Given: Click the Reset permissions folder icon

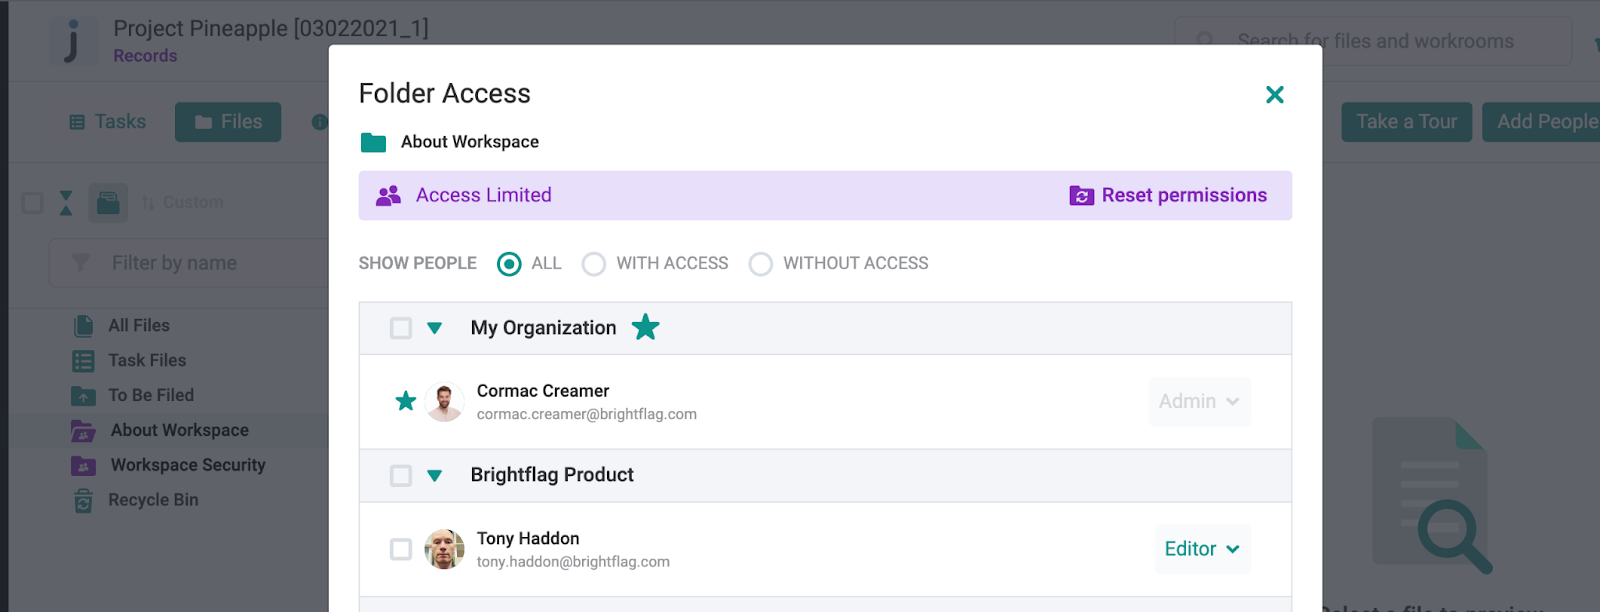Looking at the screenshot, I should click(1081, 196).
